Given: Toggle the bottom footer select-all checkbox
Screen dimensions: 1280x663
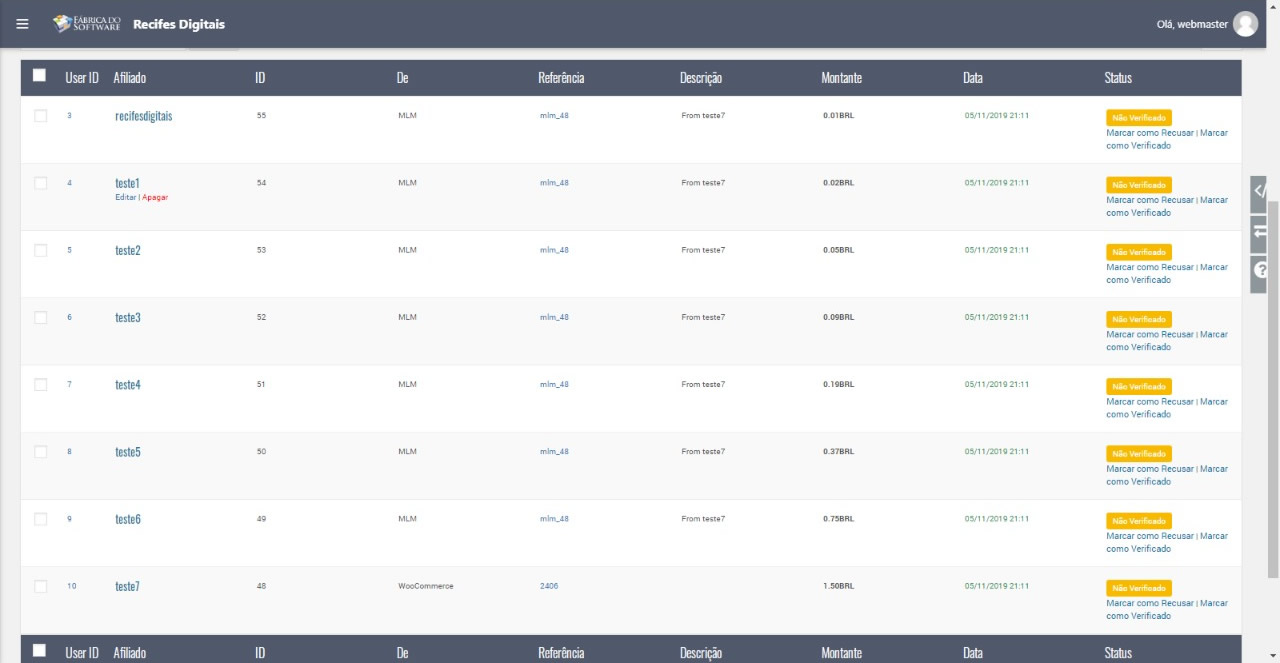Looking at the screenshot, I should pyautogui.click(x=40, y=651).
